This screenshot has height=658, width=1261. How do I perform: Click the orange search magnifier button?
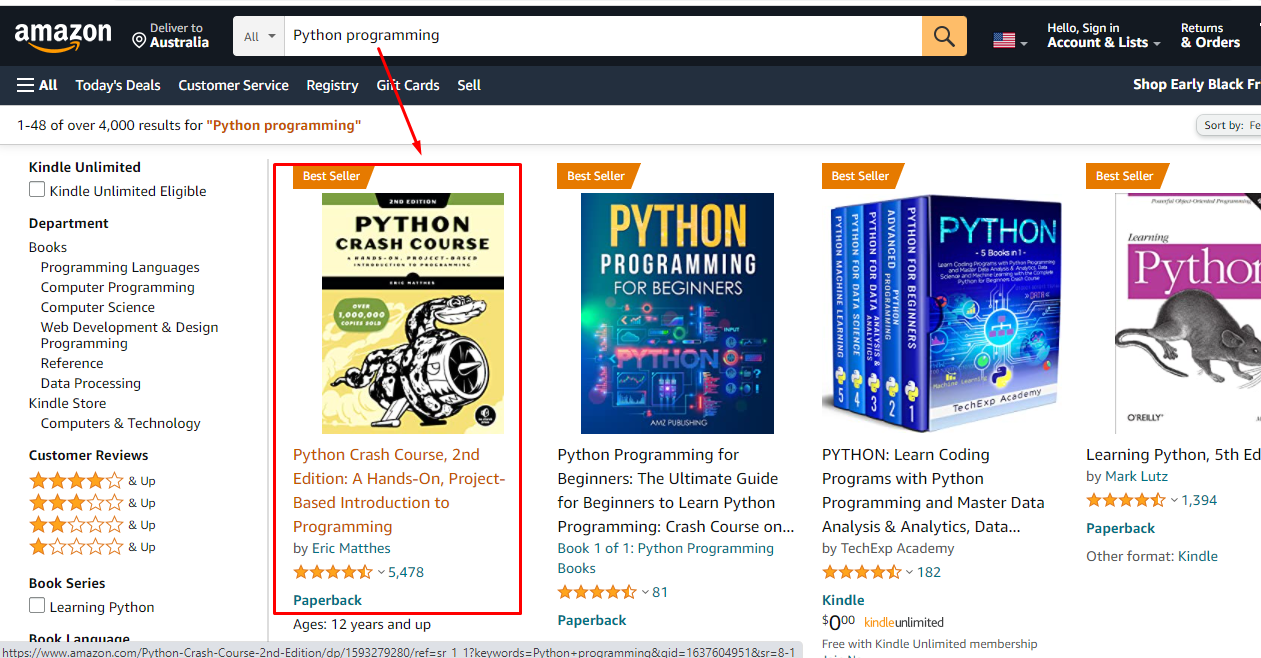coord(944,36)
